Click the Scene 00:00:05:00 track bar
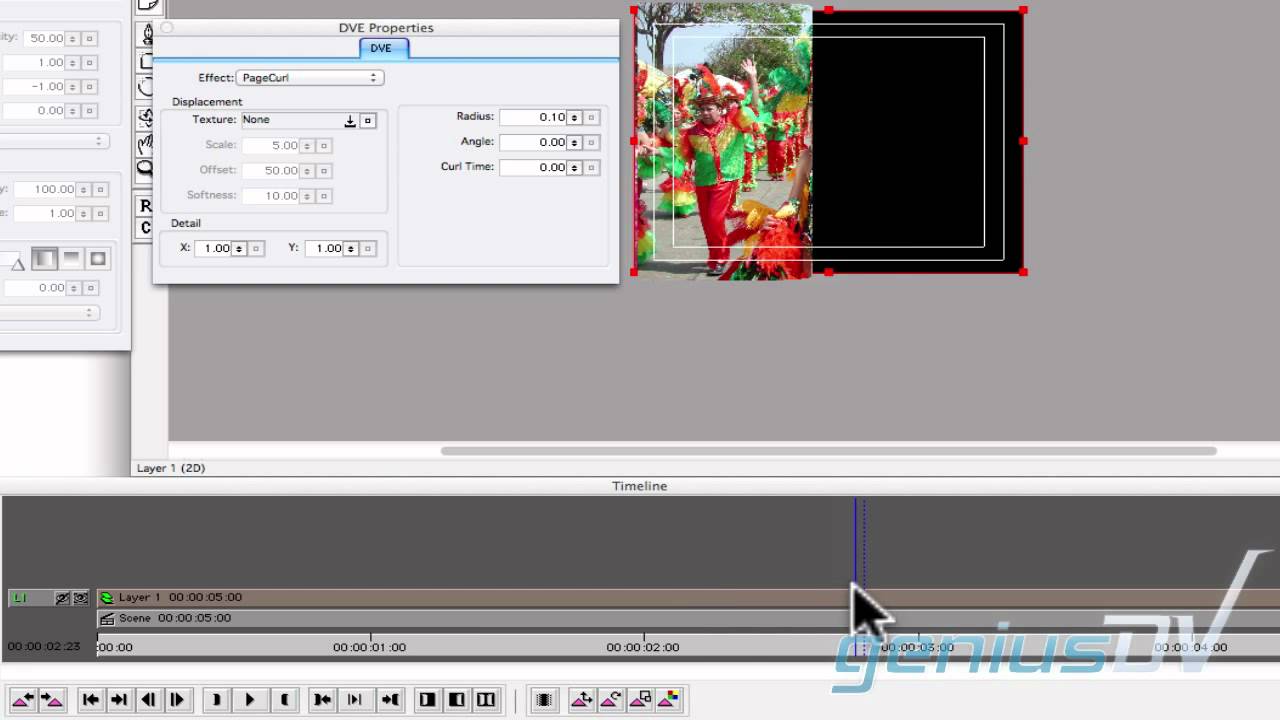 click(689, 619)
